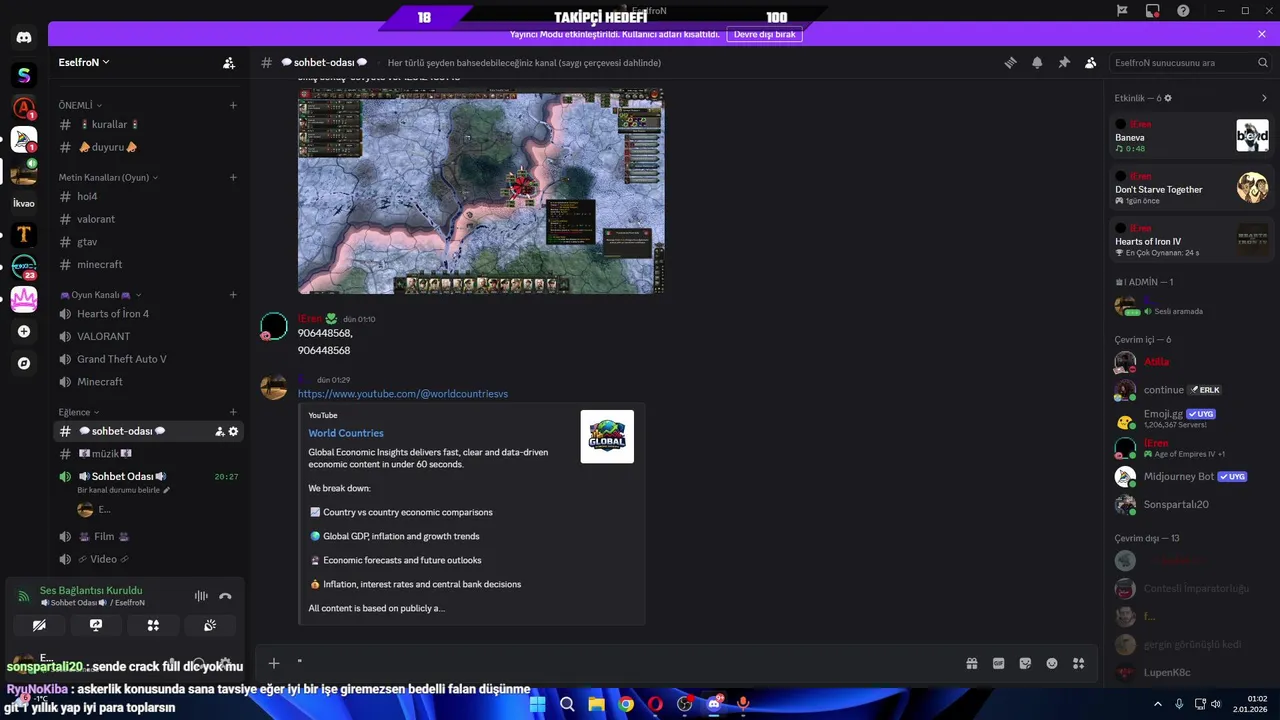Expand the Etkinlik panel arrow
1280x720 pixels.
(1264, 98)
